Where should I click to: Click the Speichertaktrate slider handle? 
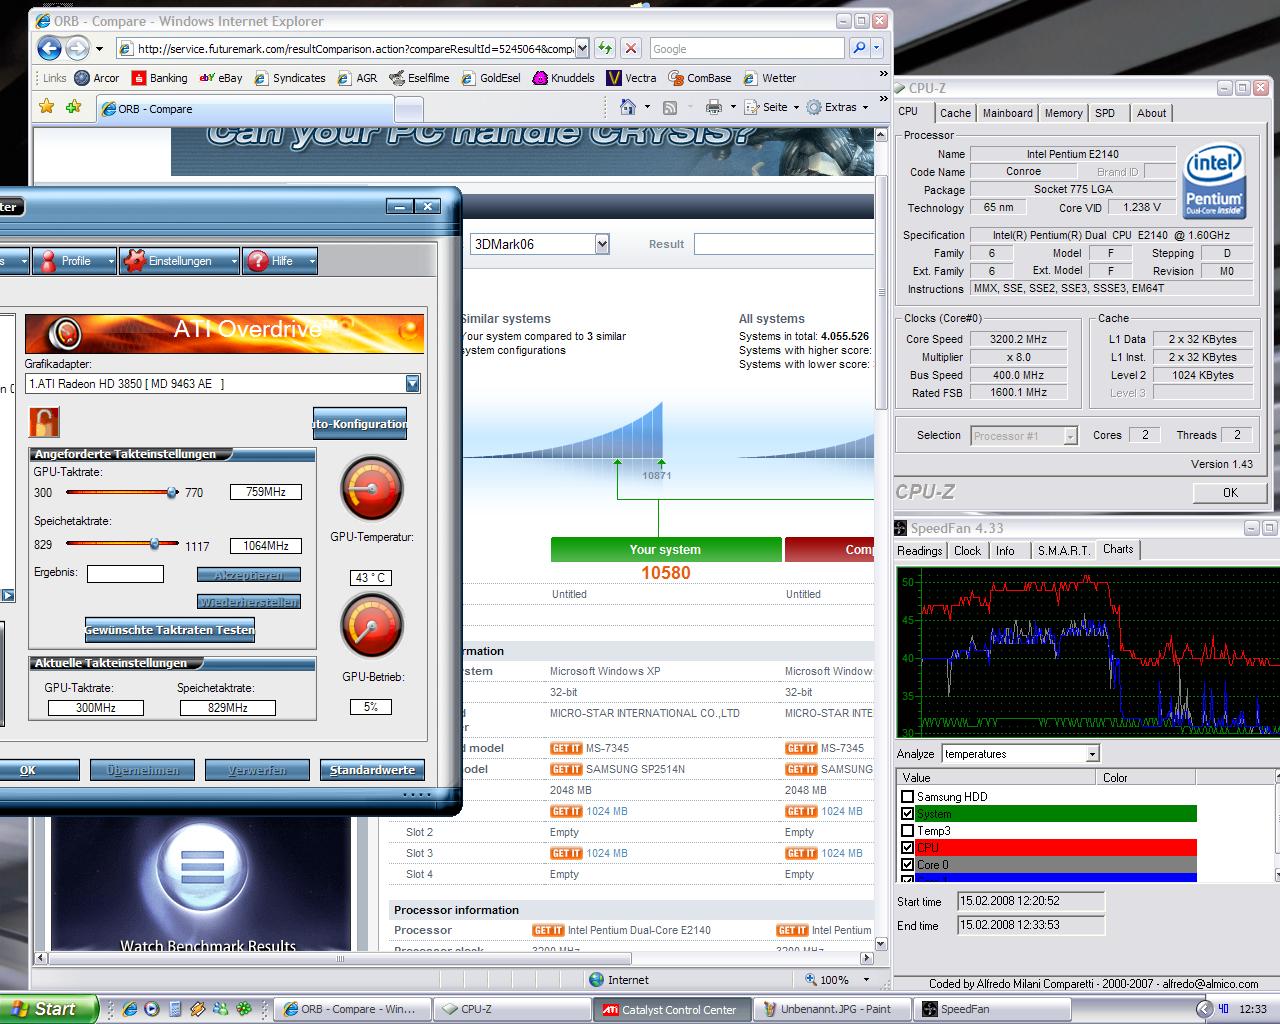pyautogui.click(x=154, y=544)
